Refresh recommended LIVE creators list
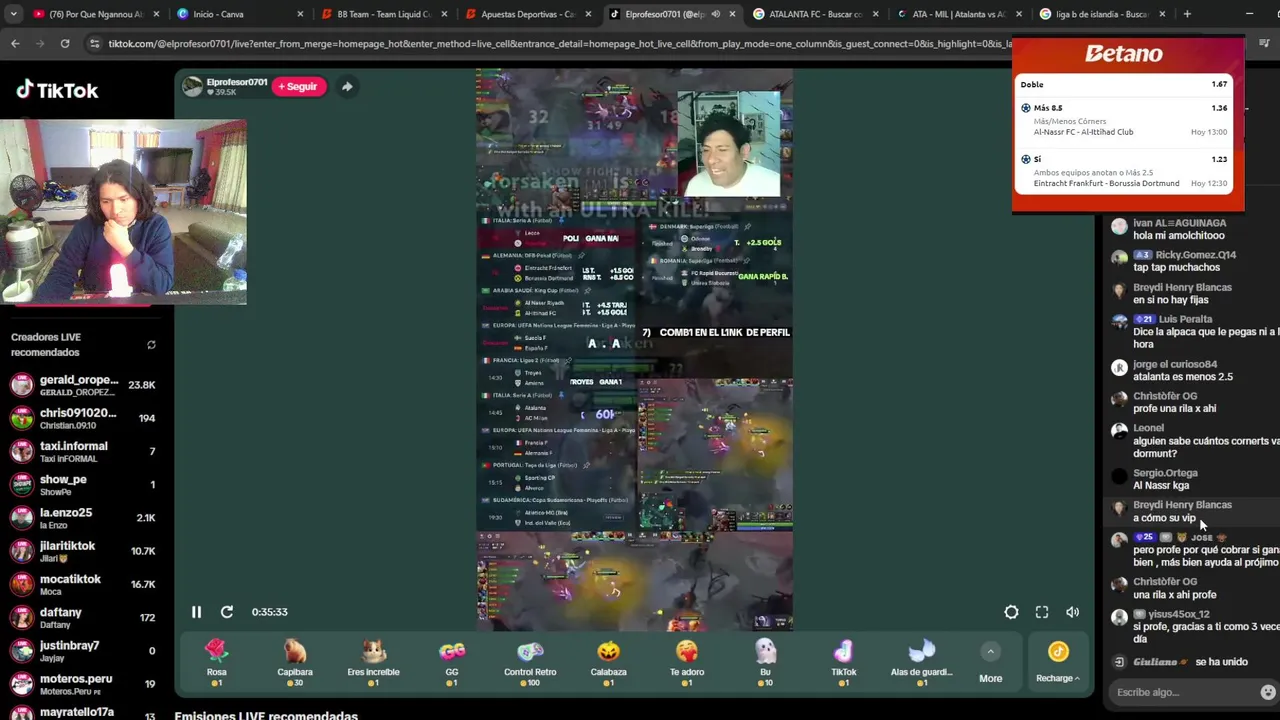Viewport: 1280px width, 720px height. [151, 345]
